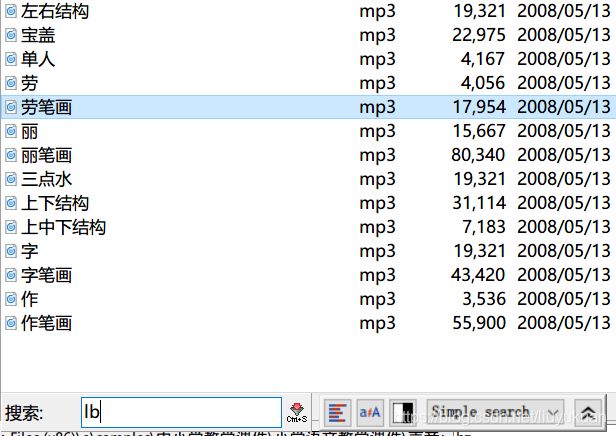The image size is (616, 436).
Task: Click the file icon beside the 字 row
Action: coord(11,251)
